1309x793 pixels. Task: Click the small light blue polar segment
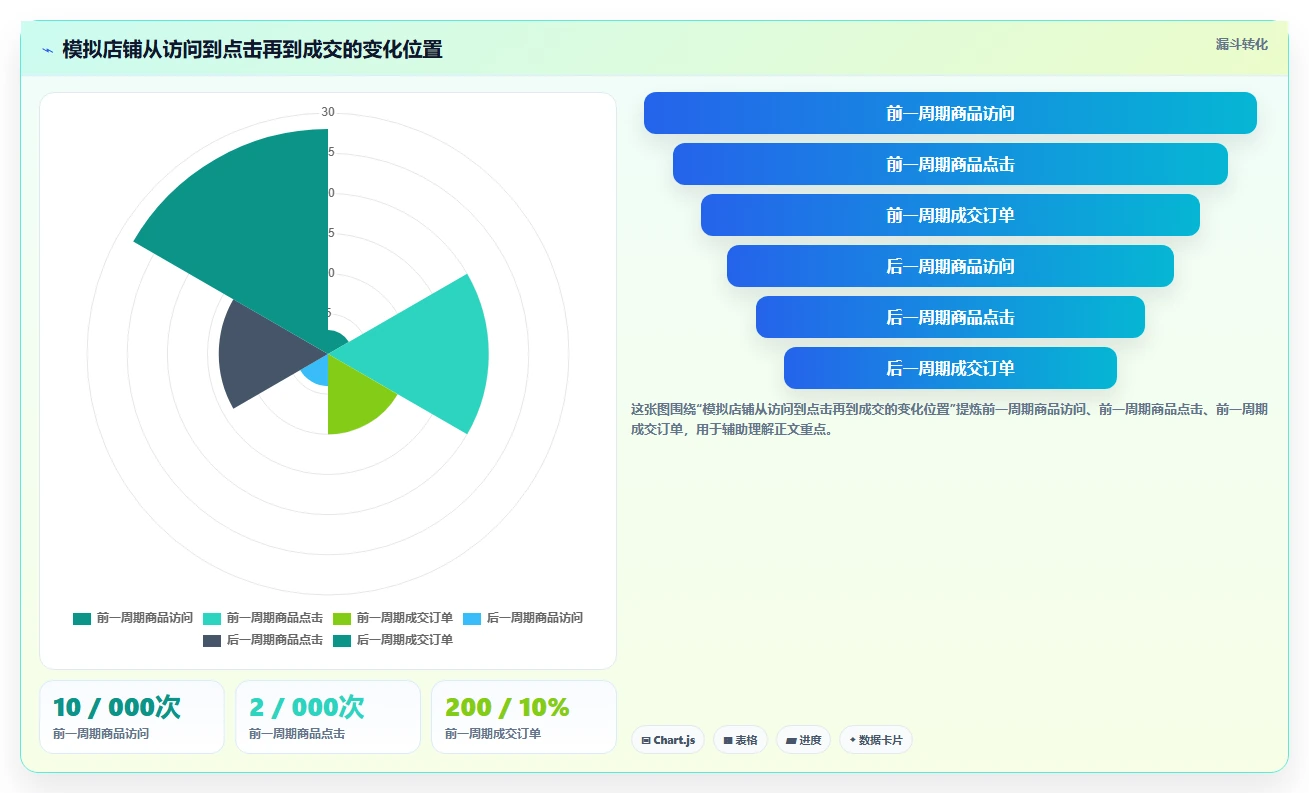pyautogui.click(x=317, y=370)
